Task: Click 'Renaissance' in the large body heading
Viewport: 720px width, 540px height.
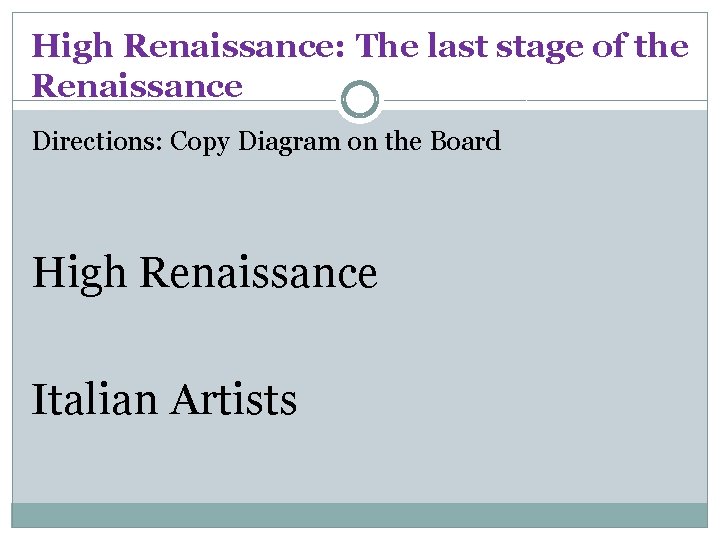Action: tap(258, 272)
